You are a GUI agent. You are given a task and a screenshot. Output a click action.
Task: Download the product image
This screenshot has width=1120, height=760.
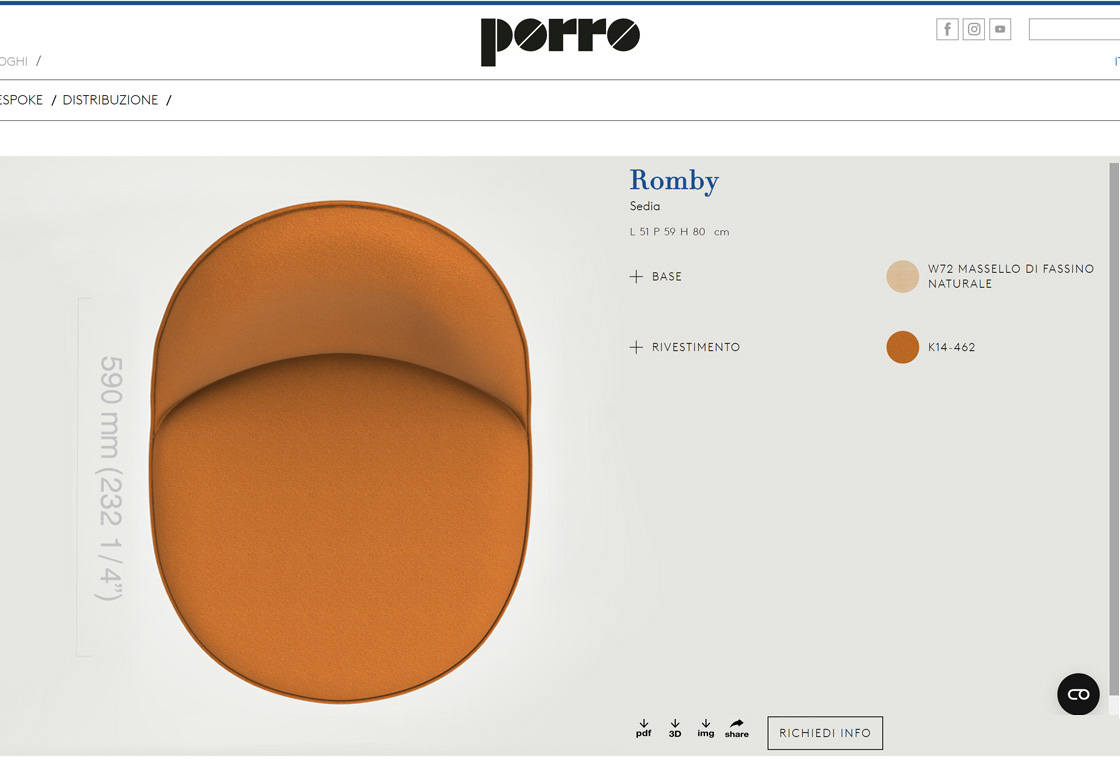pos(706,728)
